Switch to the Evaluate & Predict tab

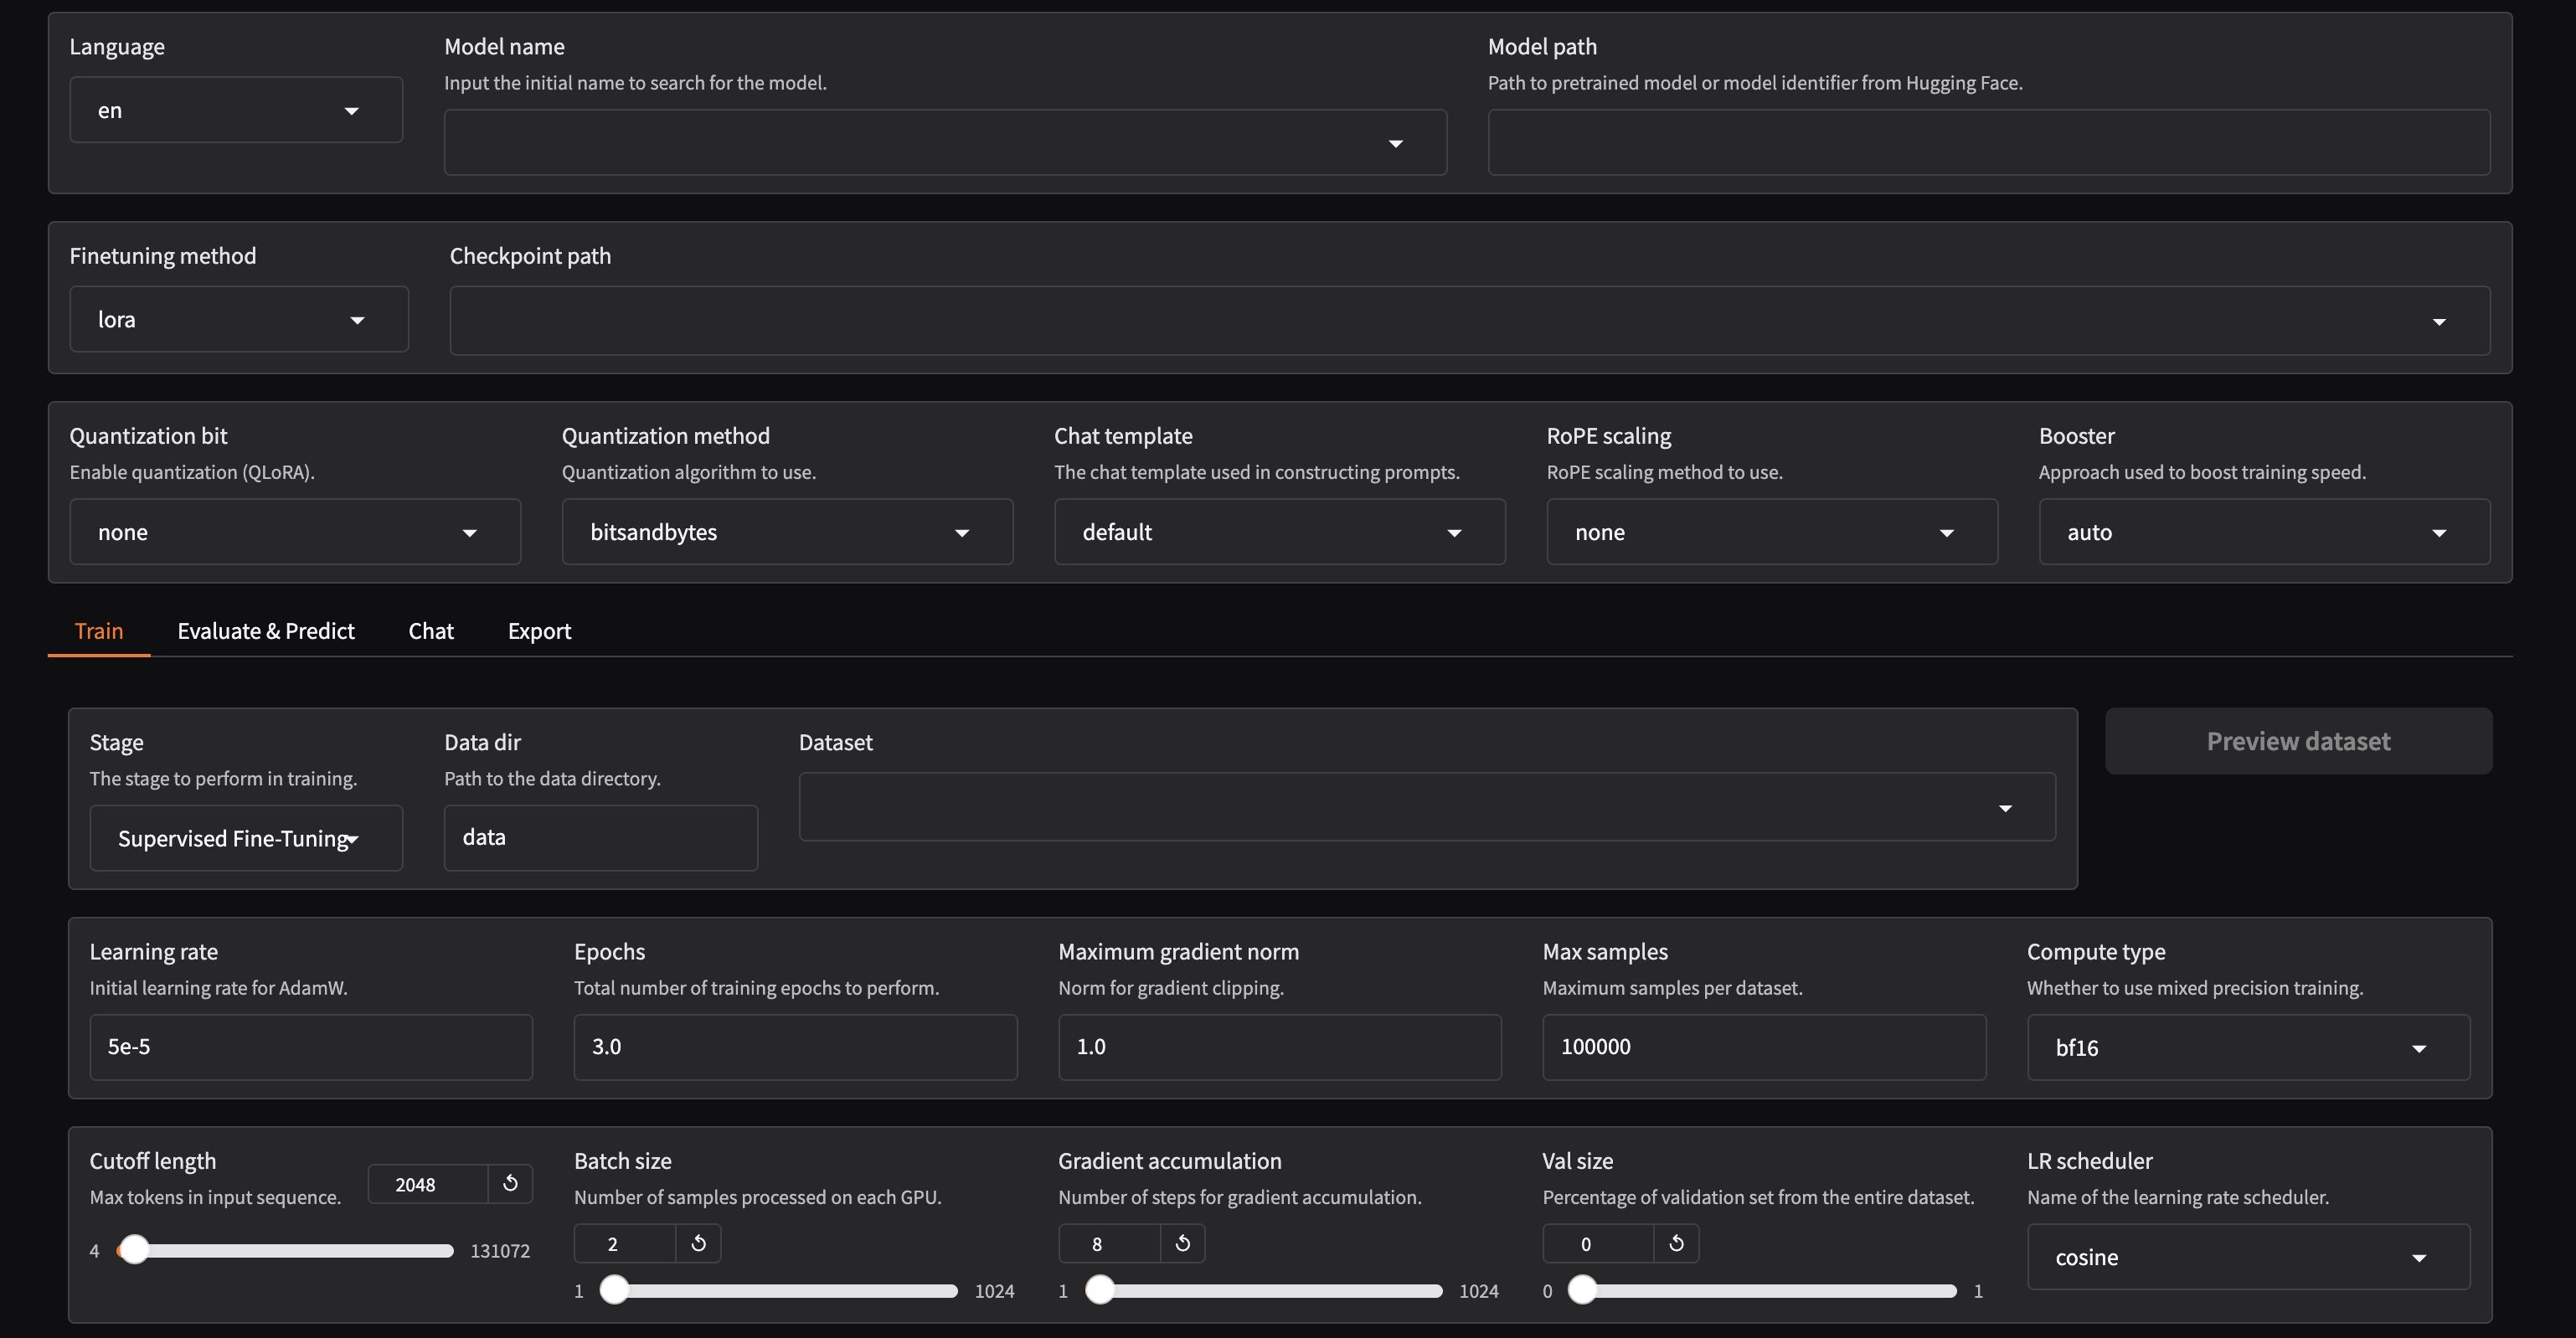(266, 631)
